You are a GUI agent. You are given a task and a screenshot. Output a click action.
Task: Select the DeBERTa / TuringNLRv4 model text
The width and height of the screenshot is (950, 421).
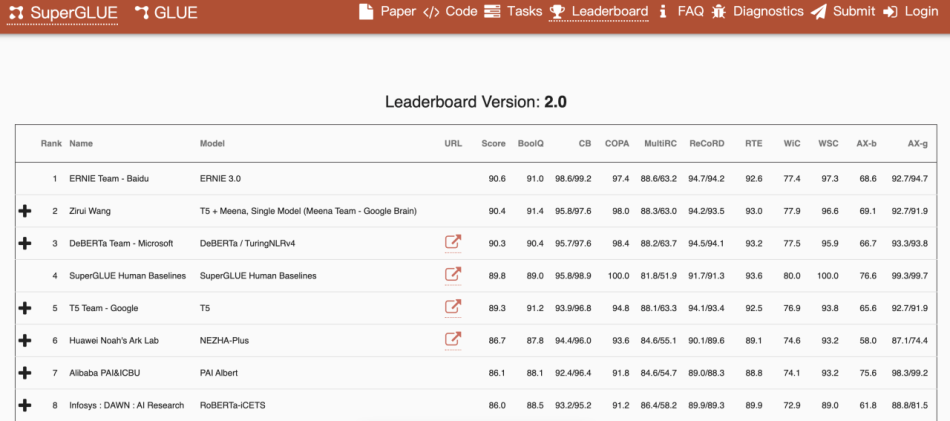pos(248,243)
